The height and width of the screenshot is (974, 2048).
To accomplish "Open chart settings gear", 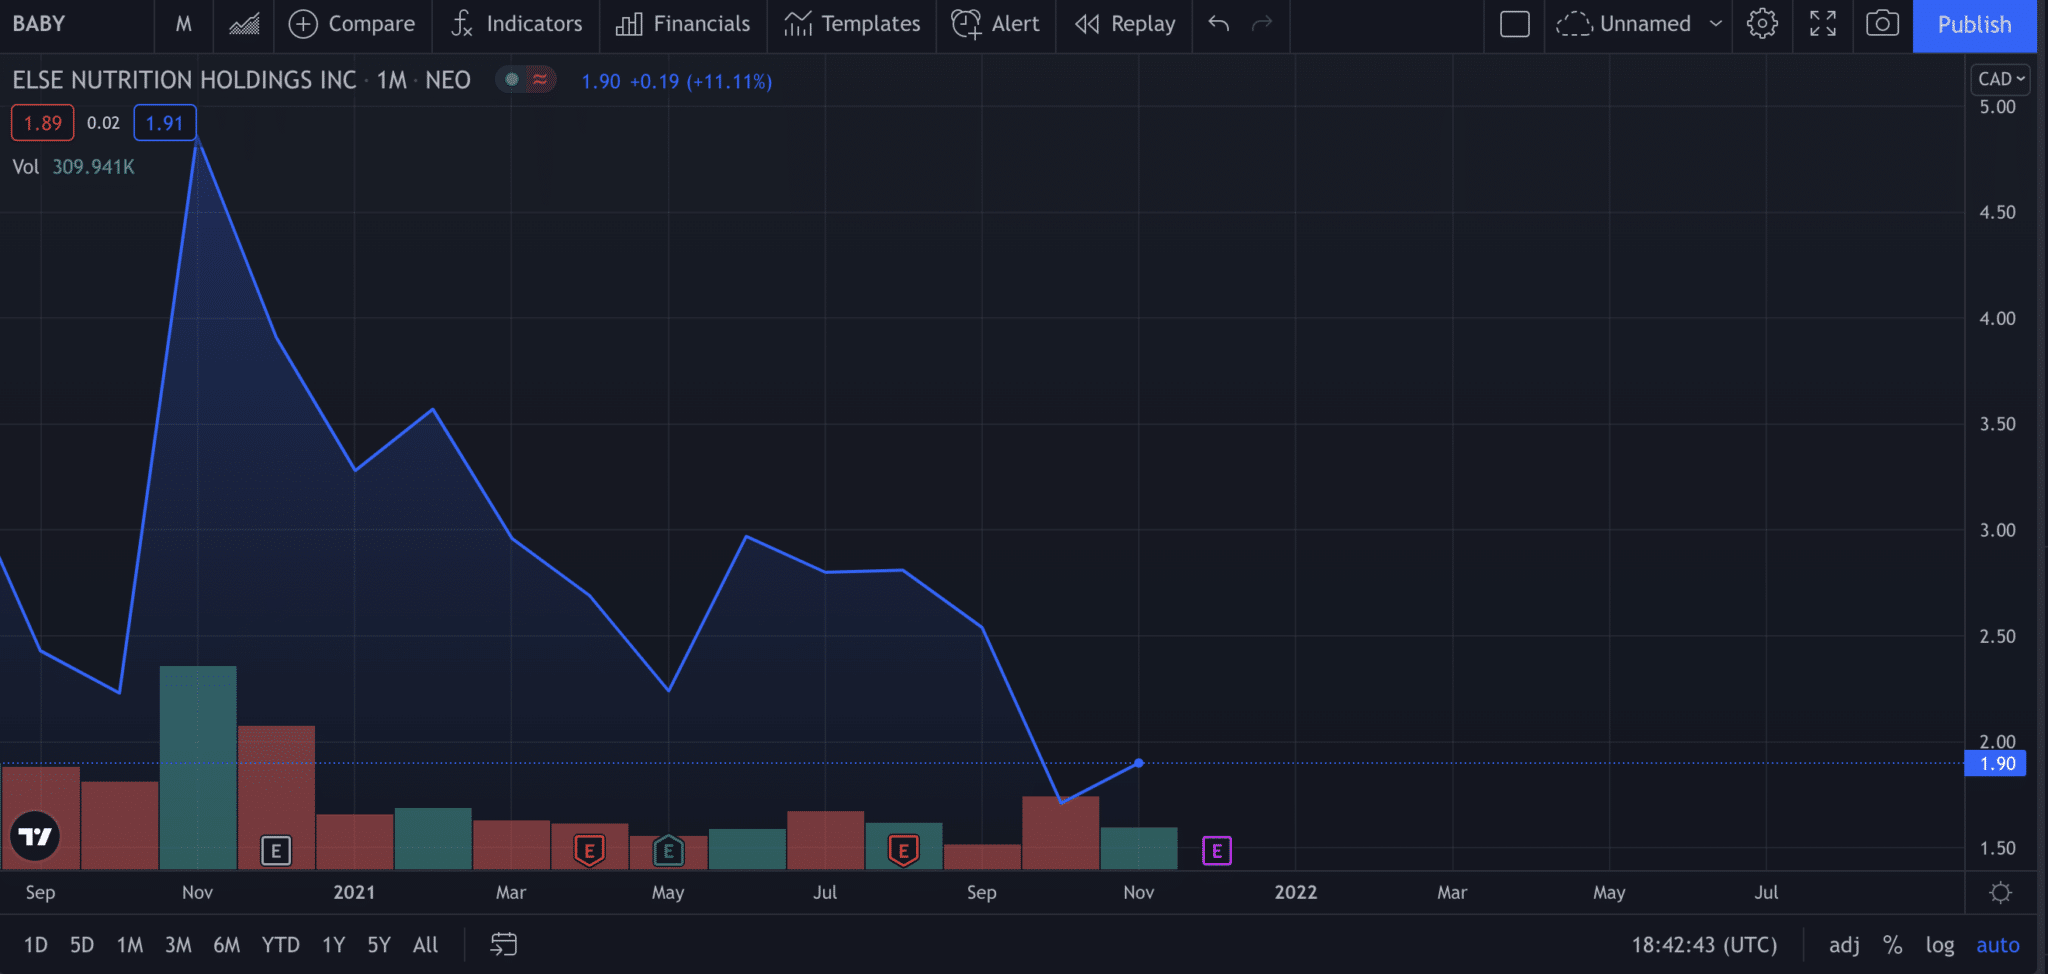I will pos(1762,24).
